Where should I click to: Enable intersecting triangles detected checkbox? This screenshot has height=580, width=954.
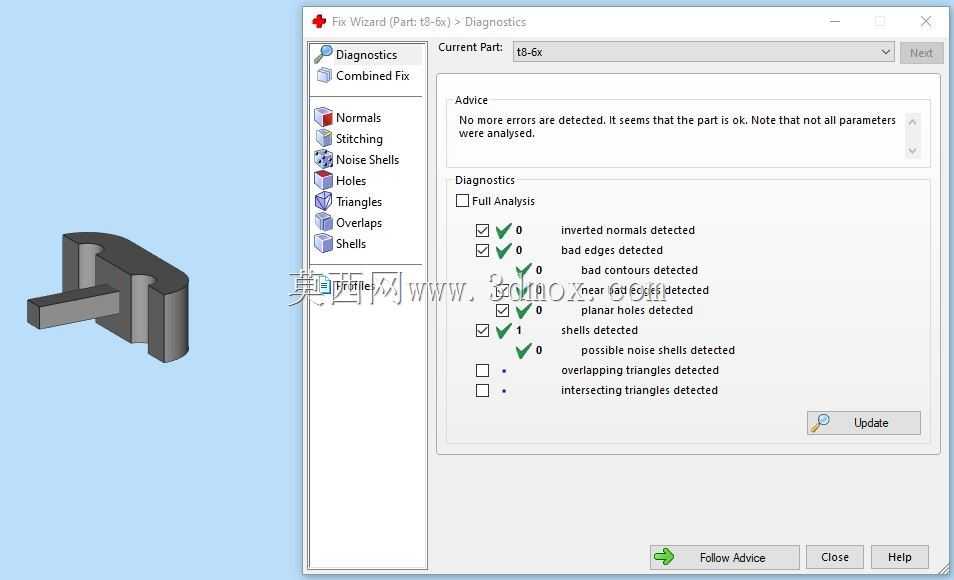pos(482,390)
